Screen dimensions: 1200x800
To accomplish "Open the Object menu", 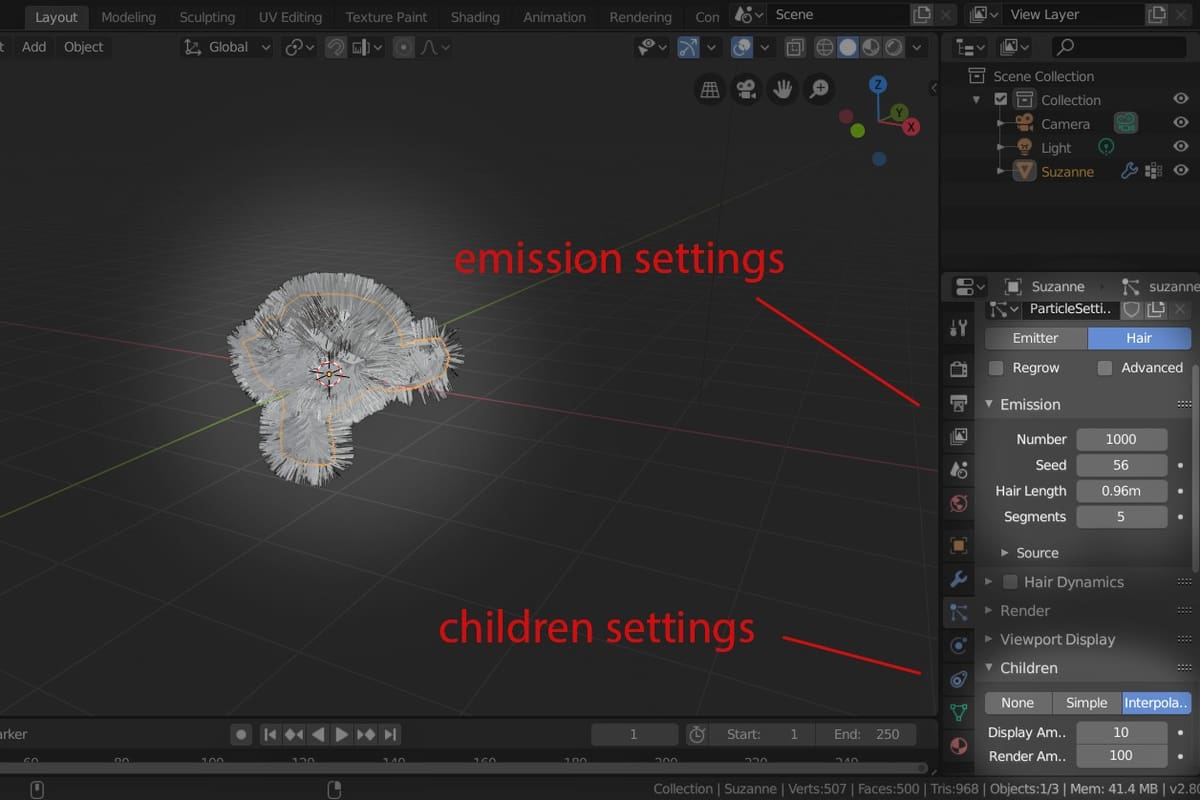I will (x=83, y=47).
